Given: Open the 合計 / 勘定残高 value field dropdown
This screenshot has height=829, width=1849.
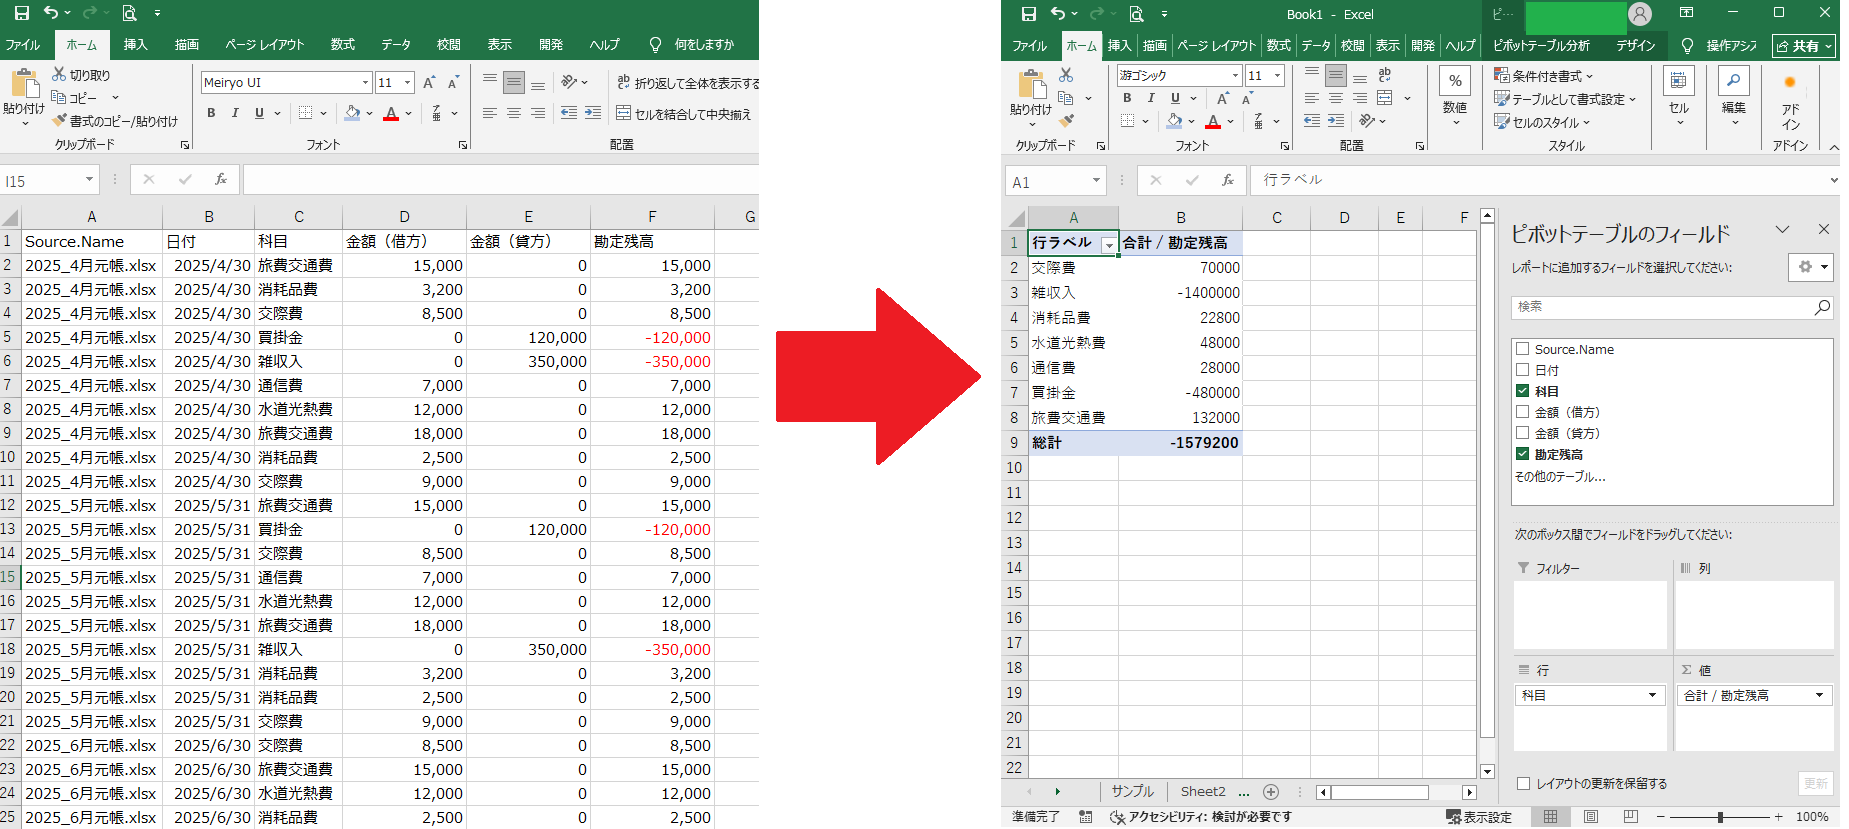Looking at the screenshot, I should 1819,695.
